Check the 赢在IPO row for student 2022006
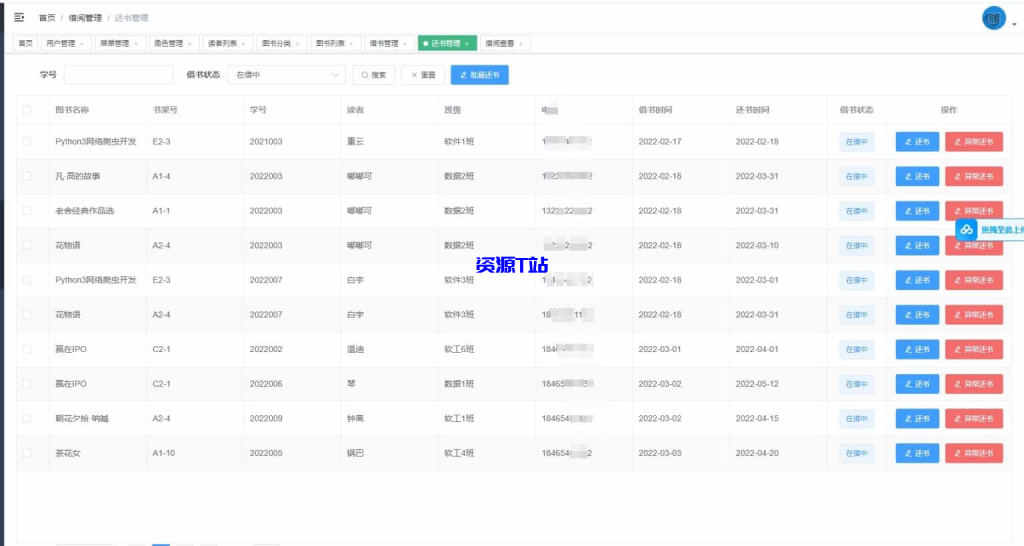 coord(27,383)
